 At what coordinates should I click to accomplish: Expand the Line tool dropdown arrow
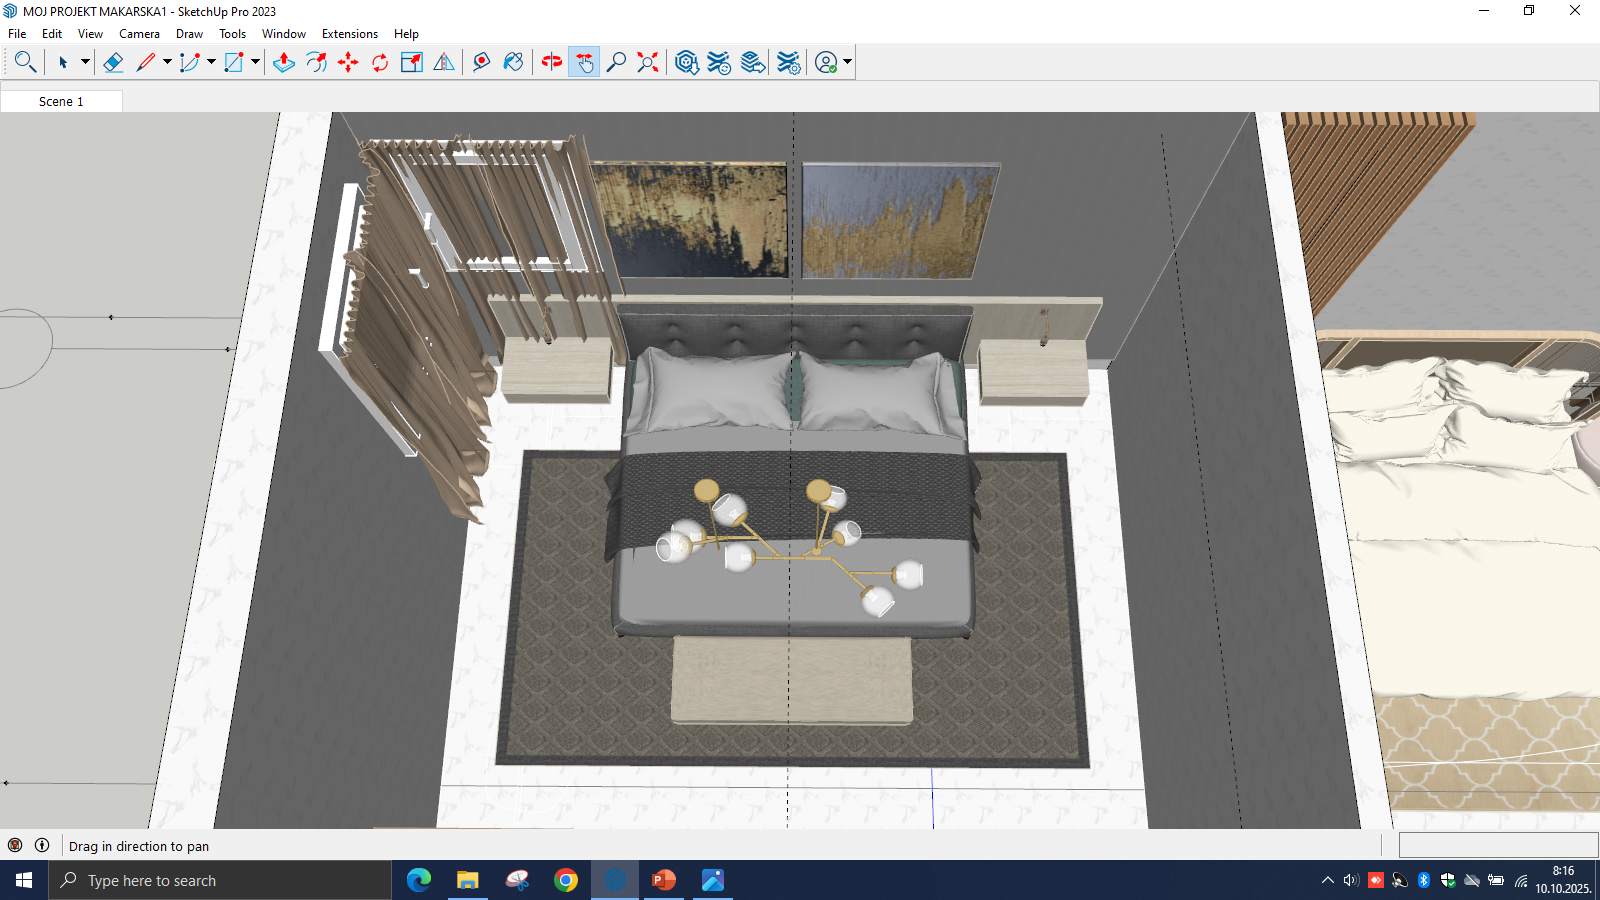pos(167,62)
